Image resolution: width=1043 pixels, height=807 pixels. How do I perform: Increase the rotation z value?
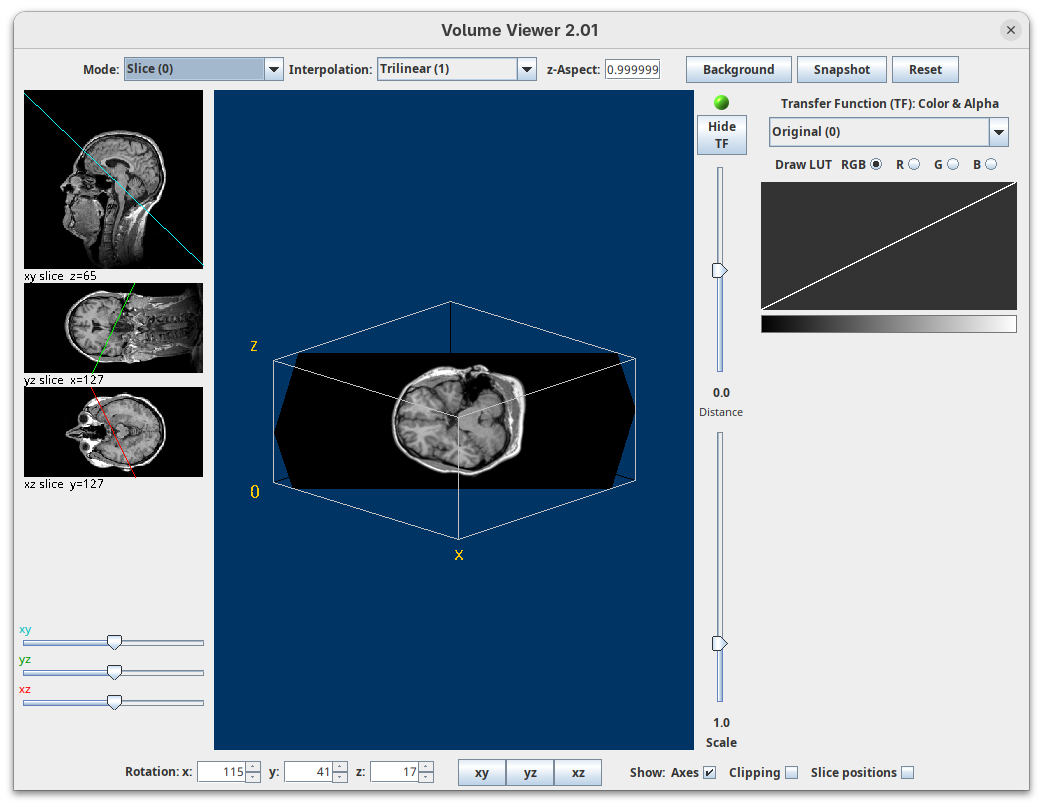[x=426, y=767]
